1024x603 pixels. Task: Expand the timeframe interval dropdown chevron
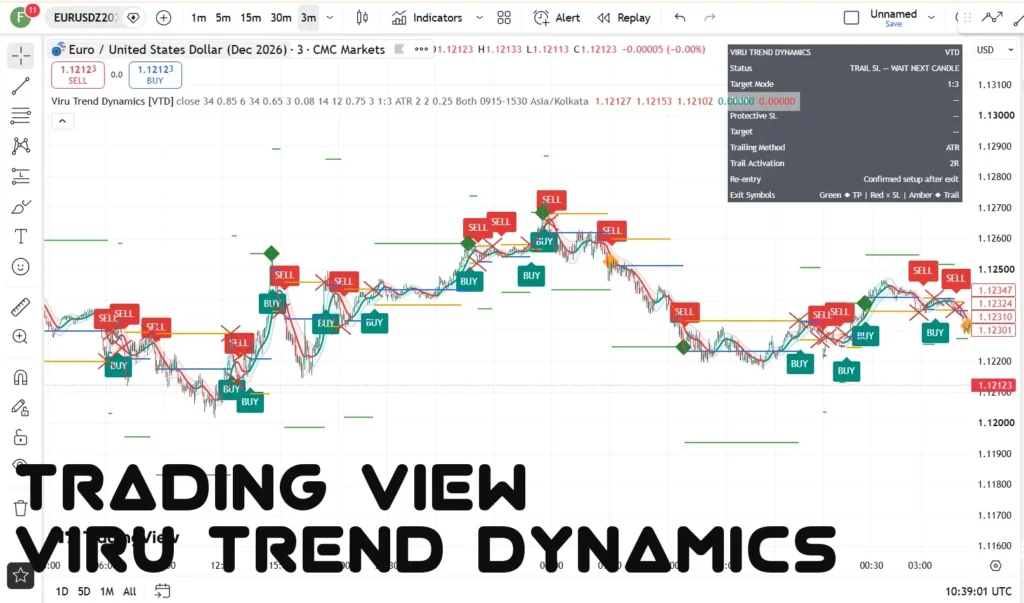coord(330,18)
